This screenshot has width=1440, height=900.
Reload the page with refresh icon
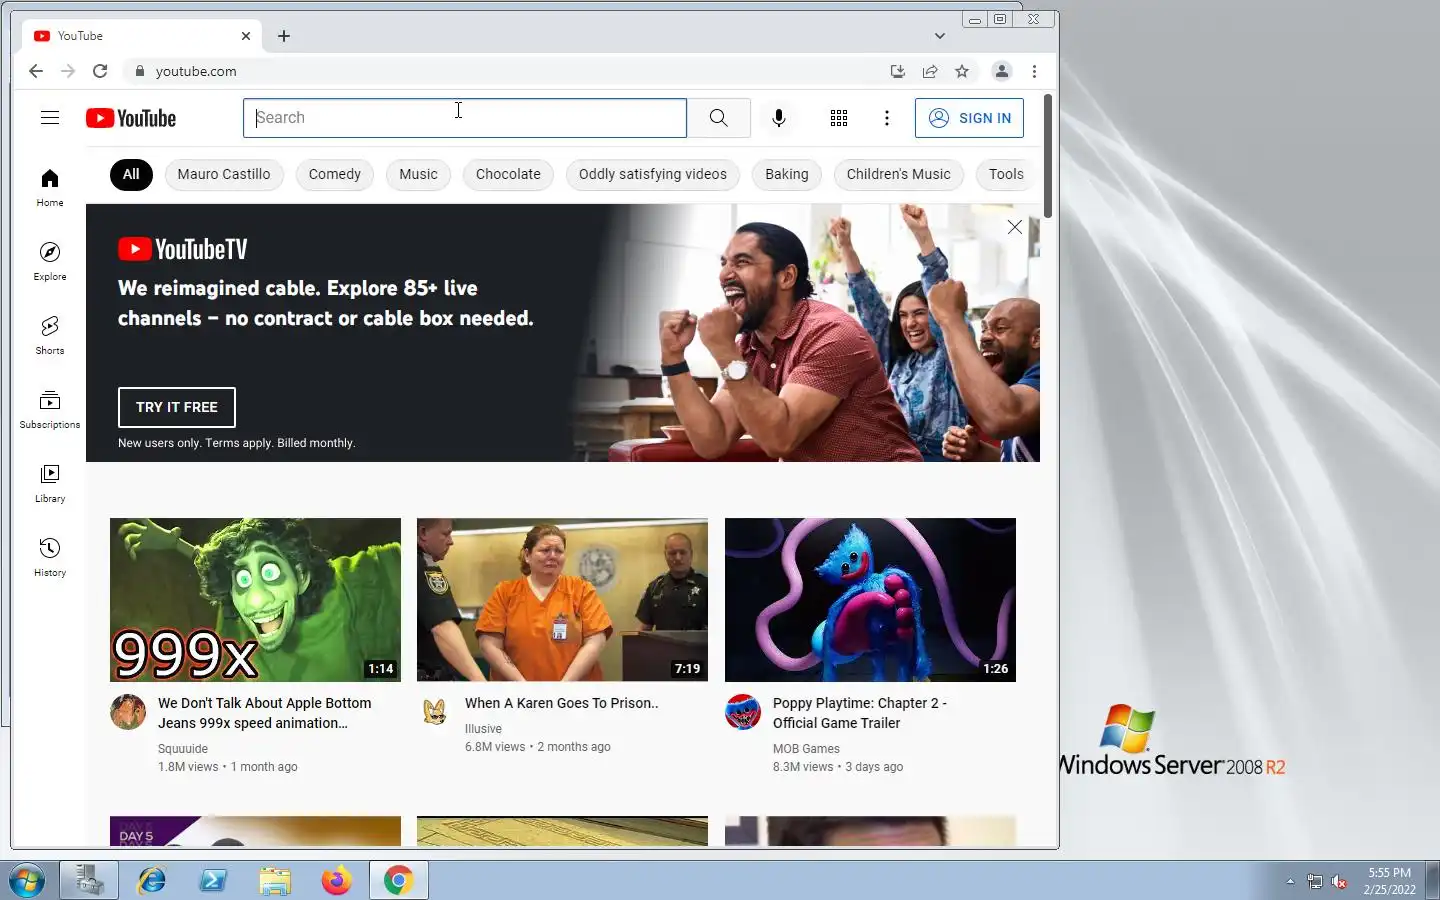click(x=100, y=71)
